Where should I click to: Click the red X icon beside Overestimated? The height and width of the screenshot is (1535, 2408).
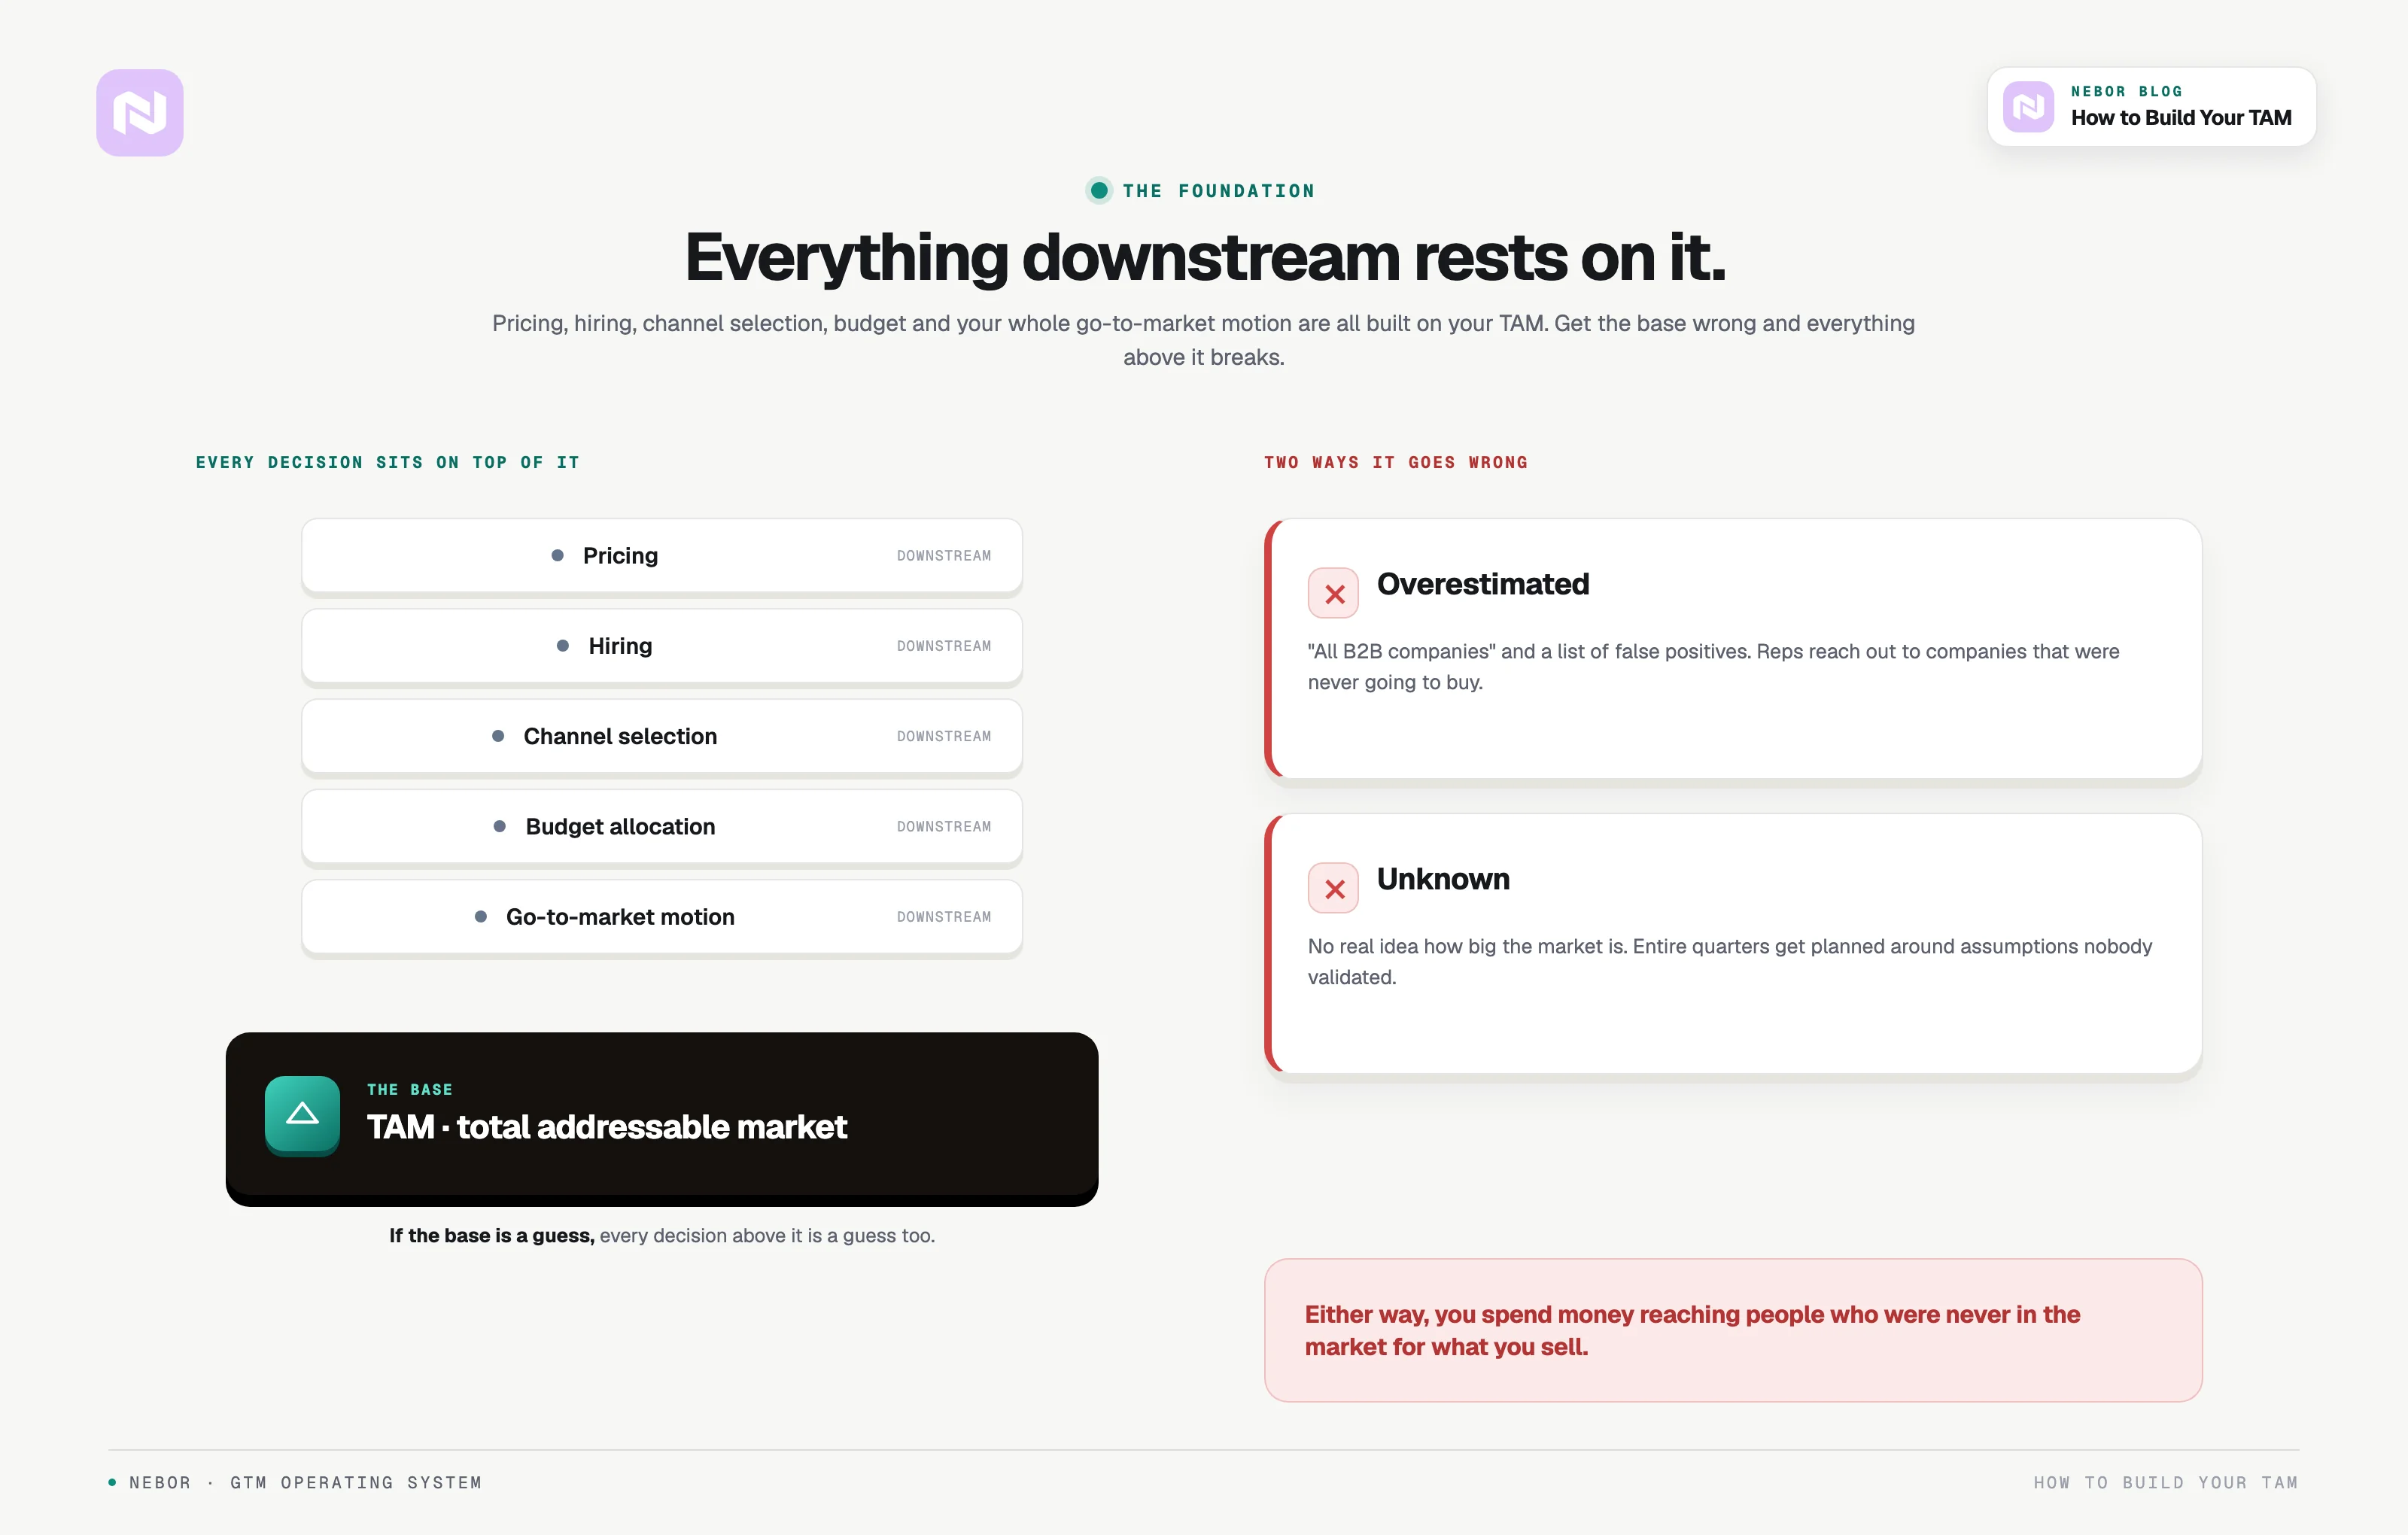pos(1334,594)
